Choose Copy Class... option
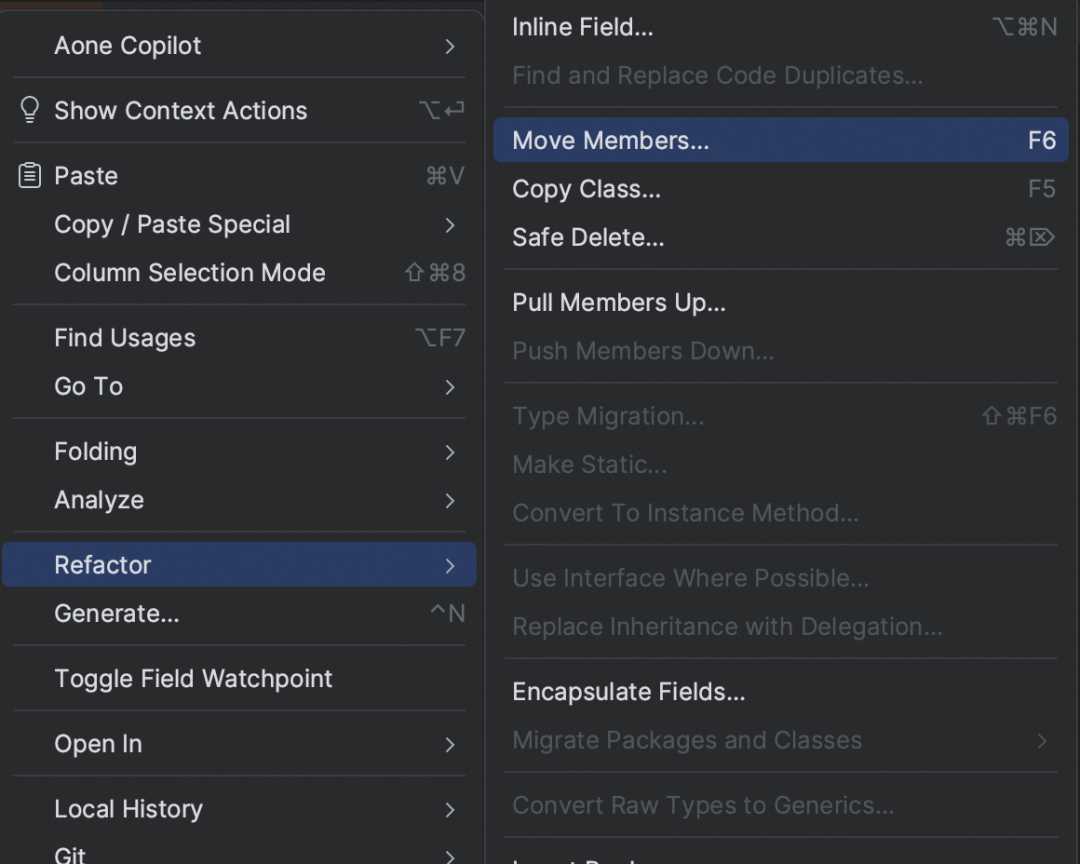Image resolution: width=1080 pixels, height=864 pixels. [780, 189]
